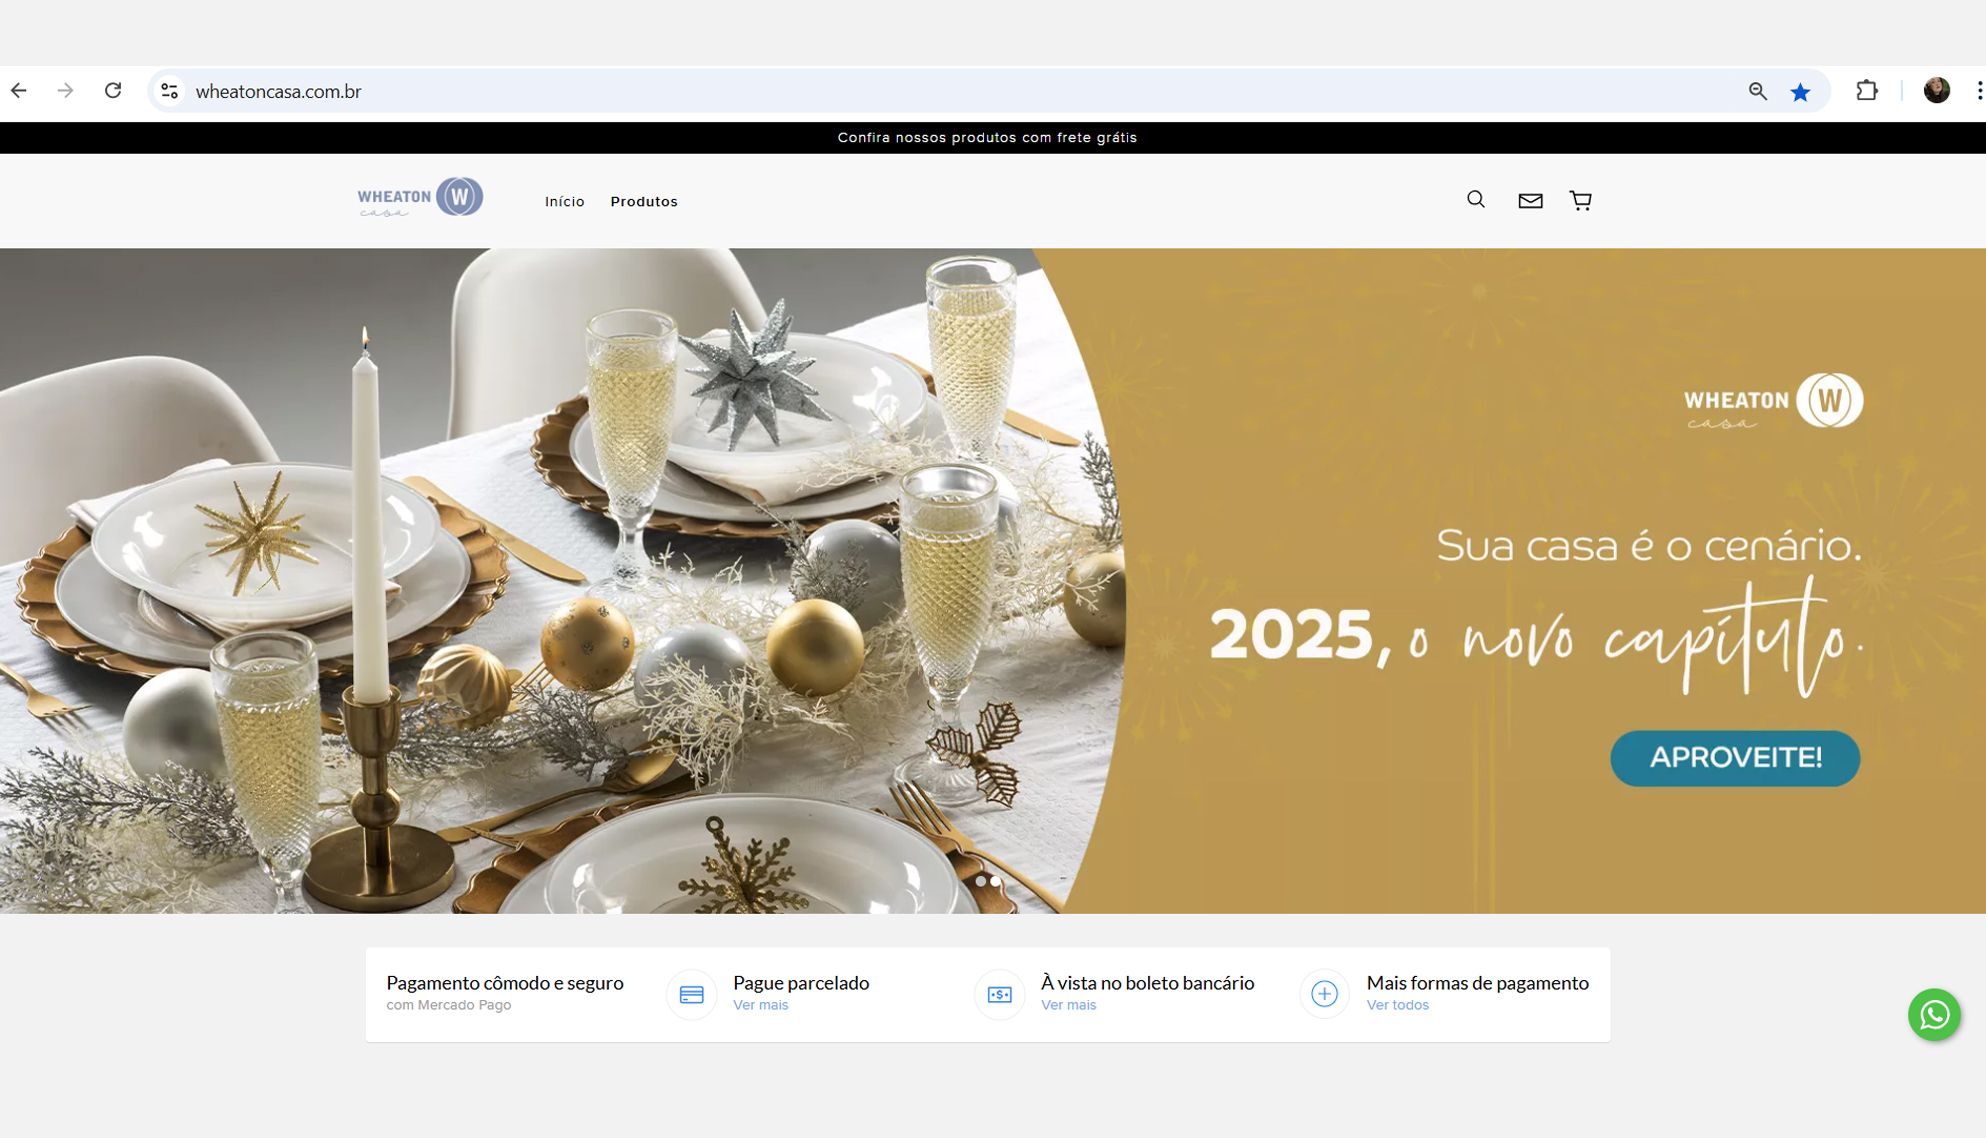The width and height of the screenshot is (1986, 1138).
Task: Click the boleto bancário money icon
Action: 999,994
